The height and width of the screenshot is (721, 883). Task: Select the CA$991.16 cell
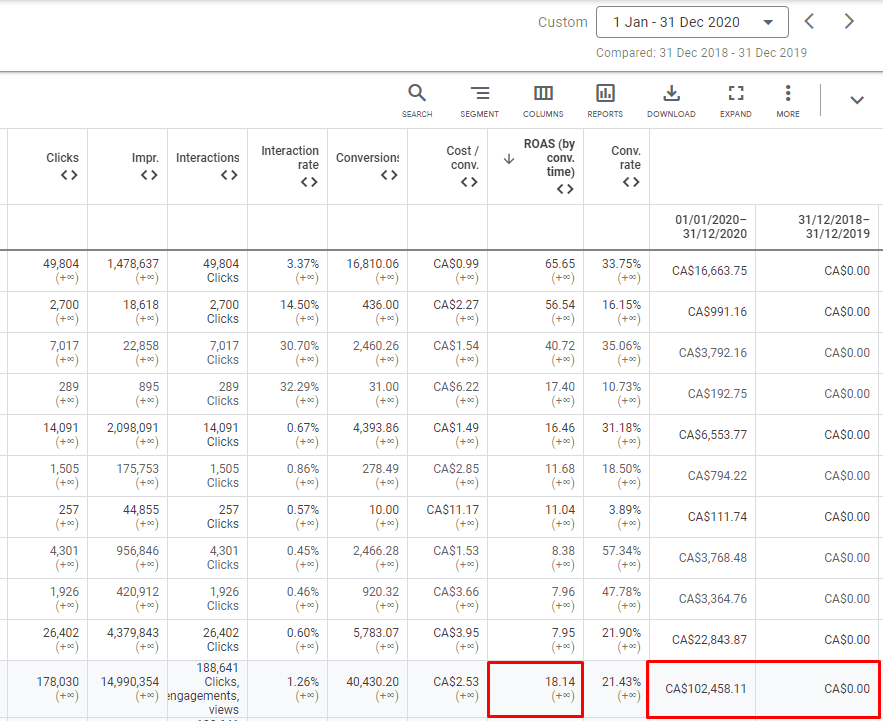point(717,312)
